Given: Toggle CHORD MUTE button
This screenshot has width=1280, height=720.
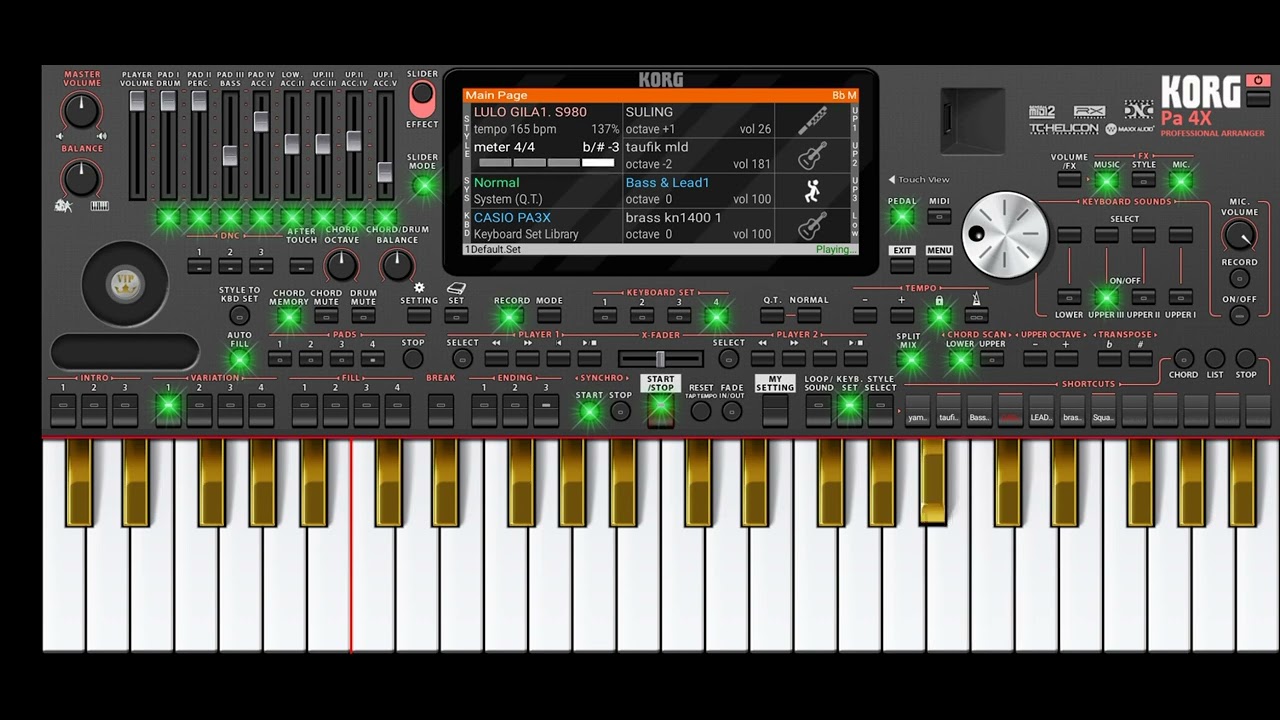Looking at the screenshot, I should click(326, 317).
